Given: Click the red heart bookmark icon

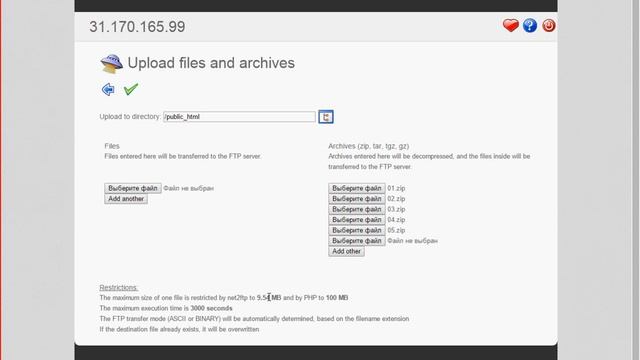Looking at the screenshot, I should [x=510, y=26].
